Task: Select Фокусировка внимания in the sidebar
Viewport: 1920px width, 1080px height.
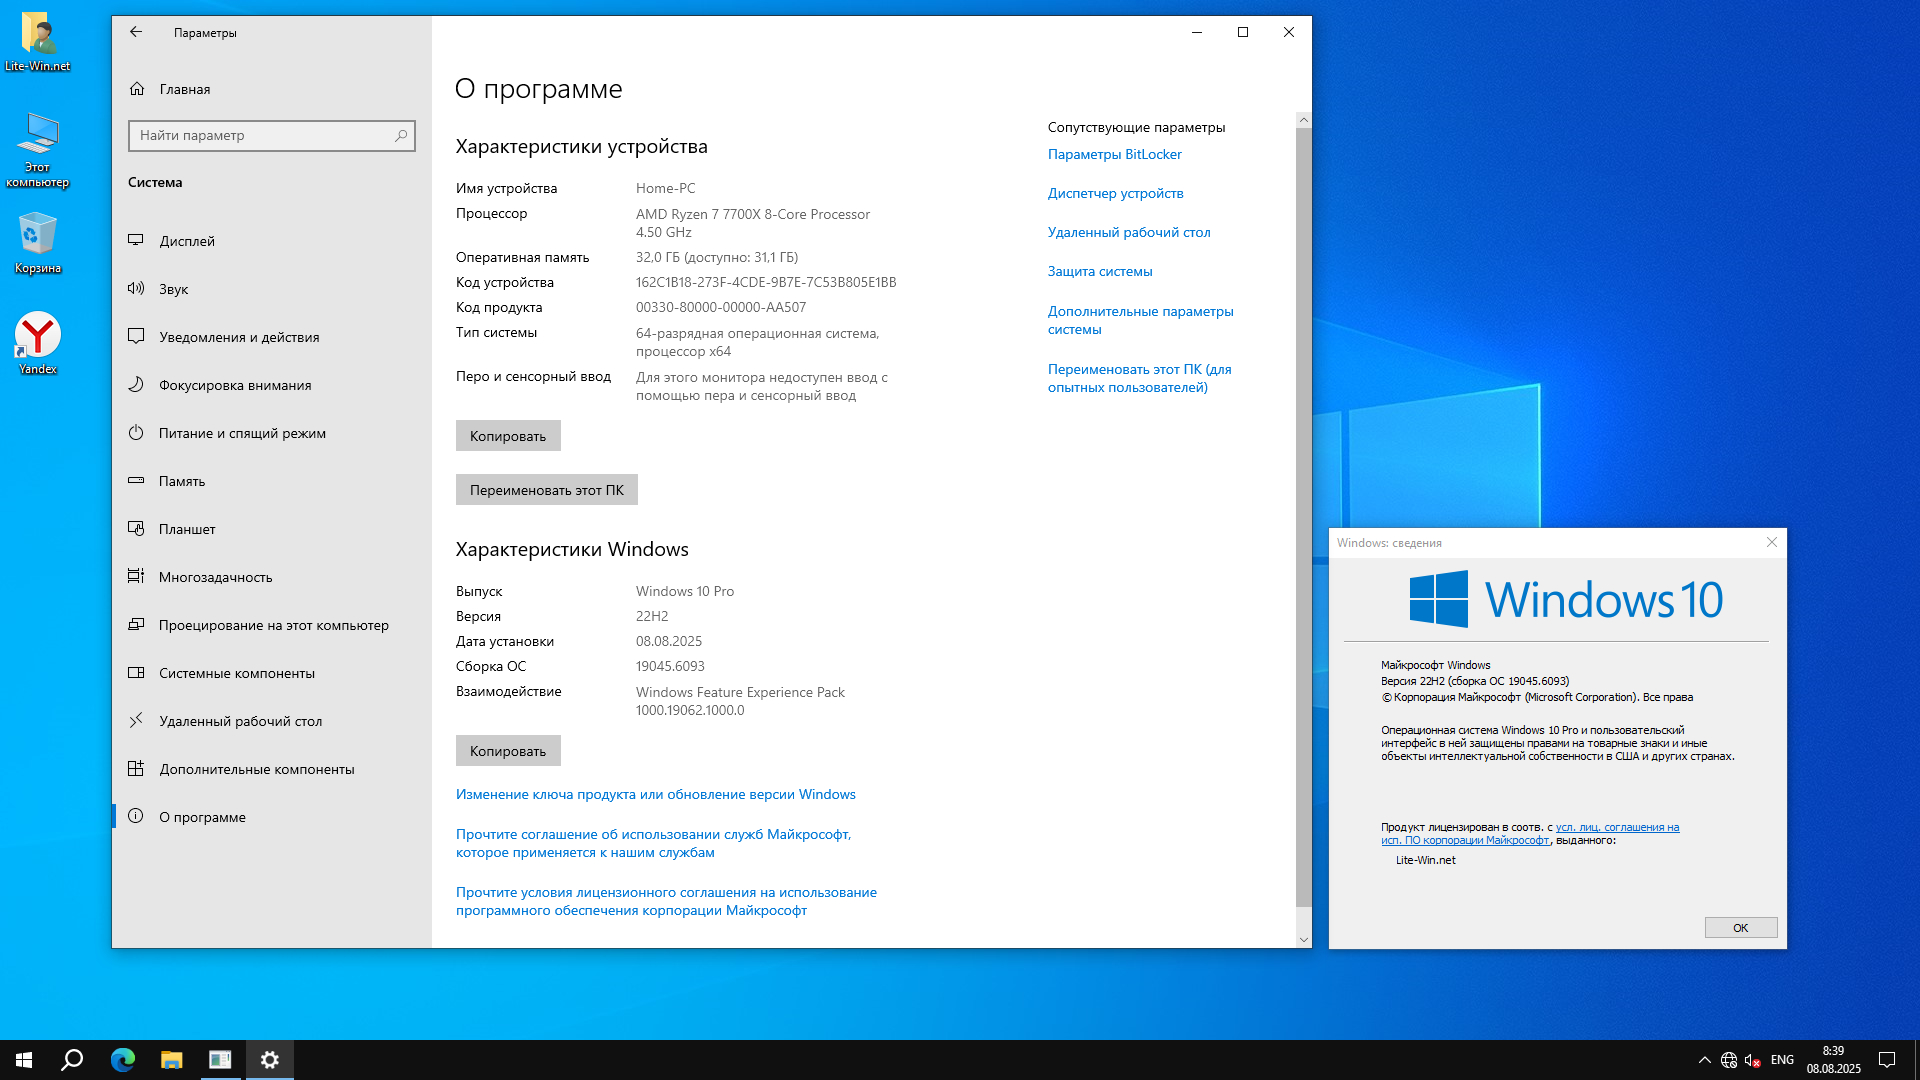Action: [234, 385]
